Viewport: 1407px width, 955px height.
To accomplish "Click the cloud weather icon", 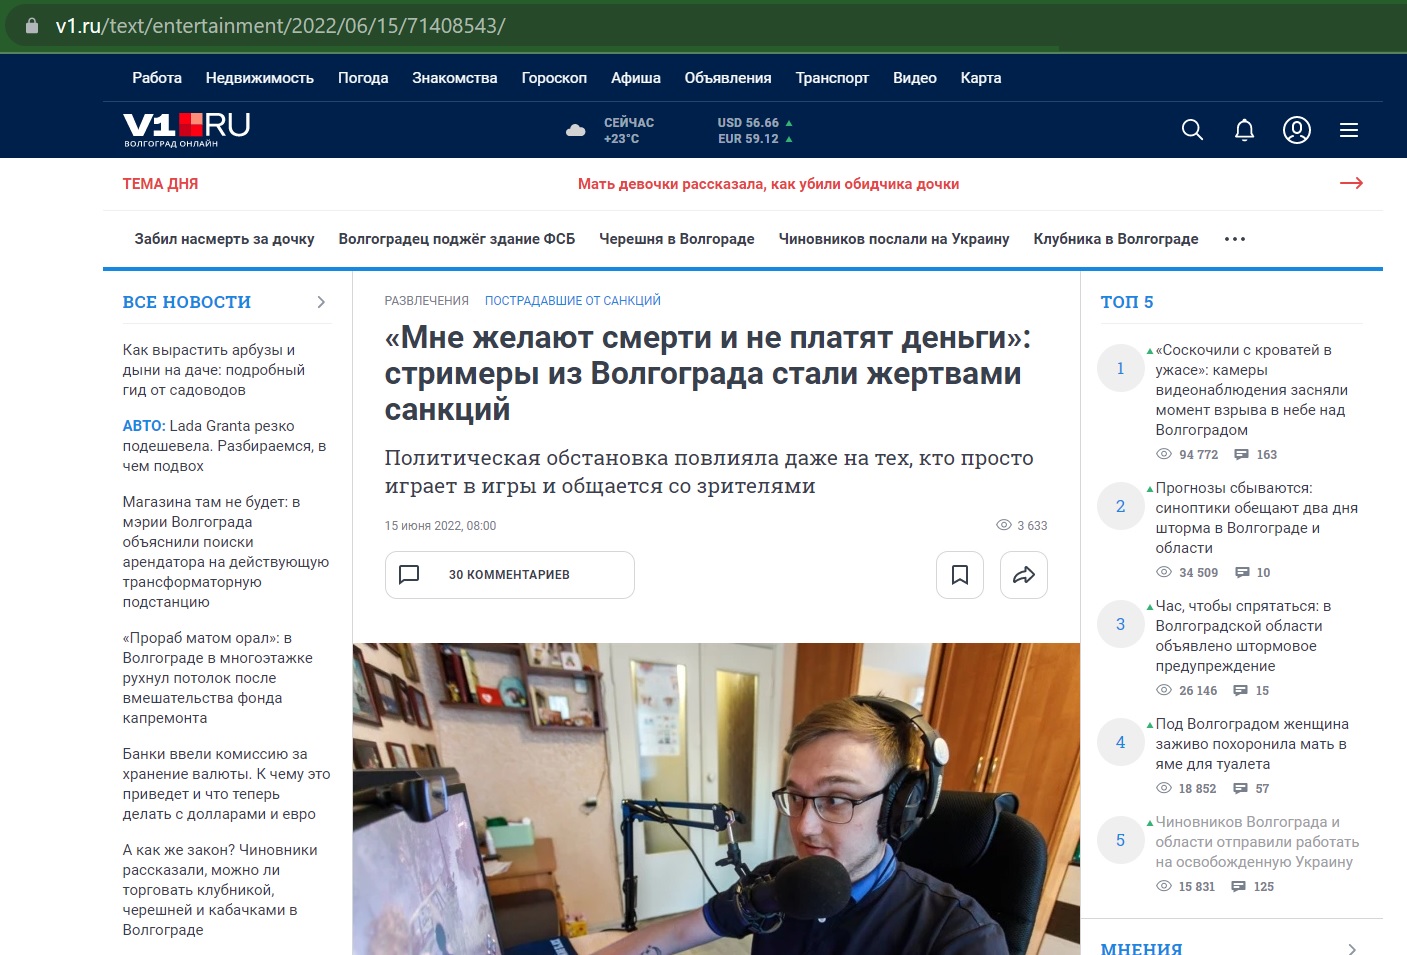I will click(576, 130).
